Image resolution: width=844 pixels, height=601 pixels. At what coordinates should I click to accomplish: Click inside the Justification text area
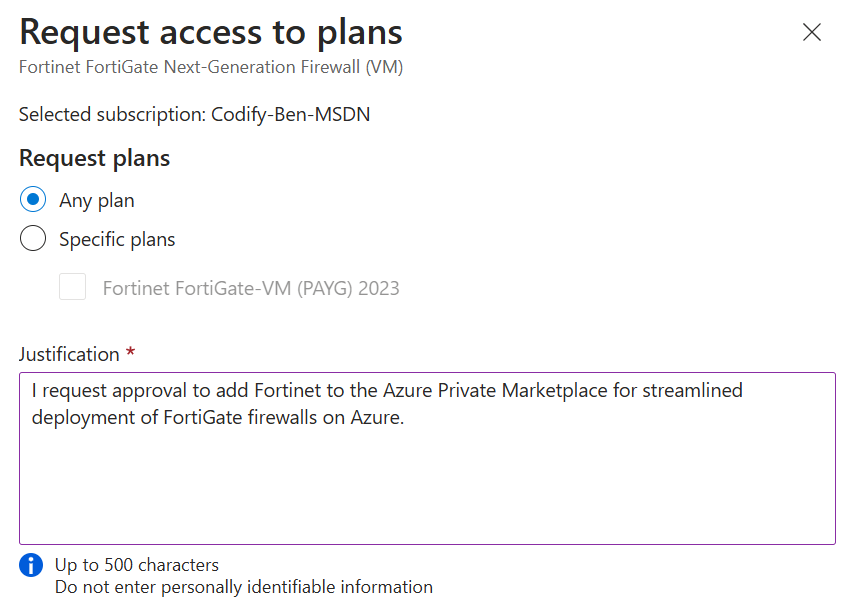[x=427, y=458]
